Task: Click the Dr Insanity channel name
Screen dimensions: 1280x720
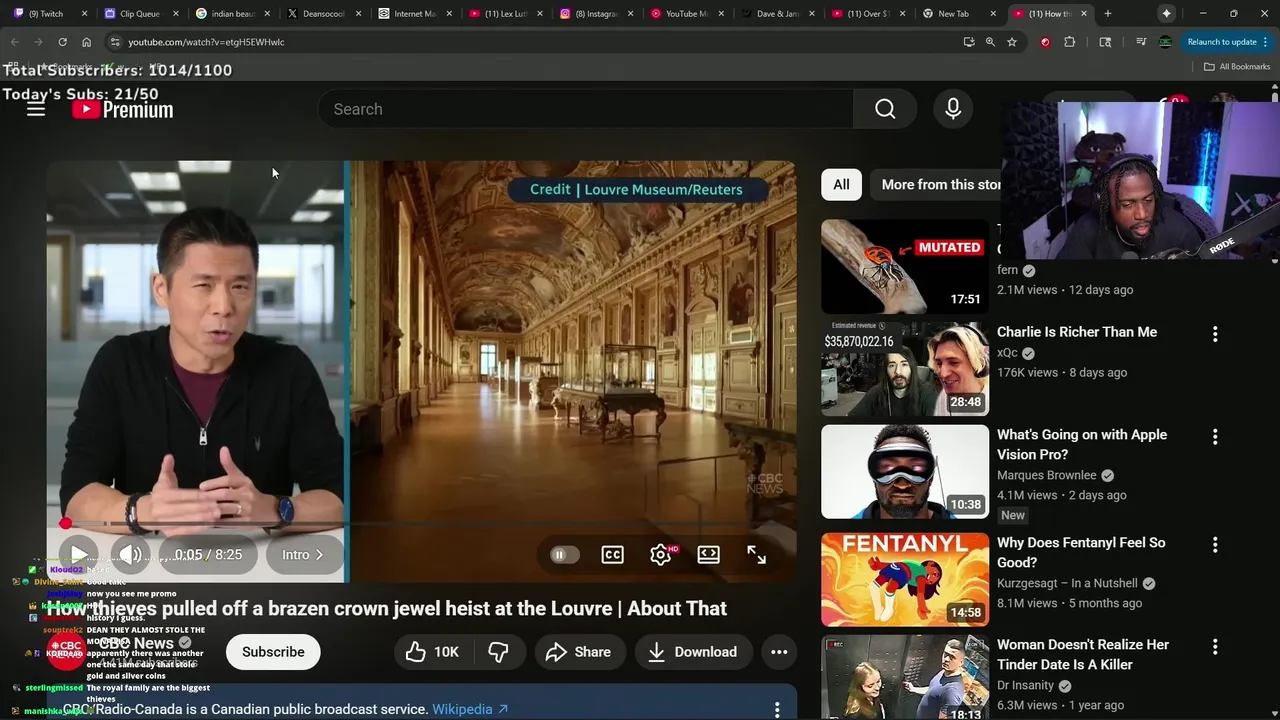Action: [1025, 685]
